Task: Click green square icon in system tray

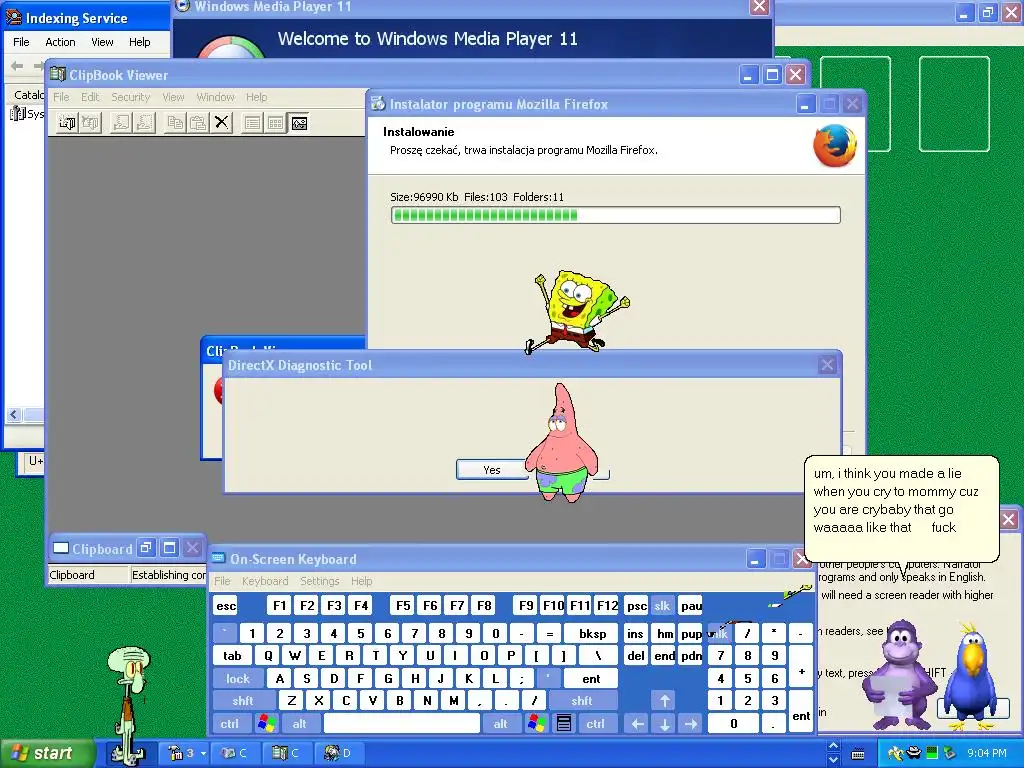Action: point(932,754)
